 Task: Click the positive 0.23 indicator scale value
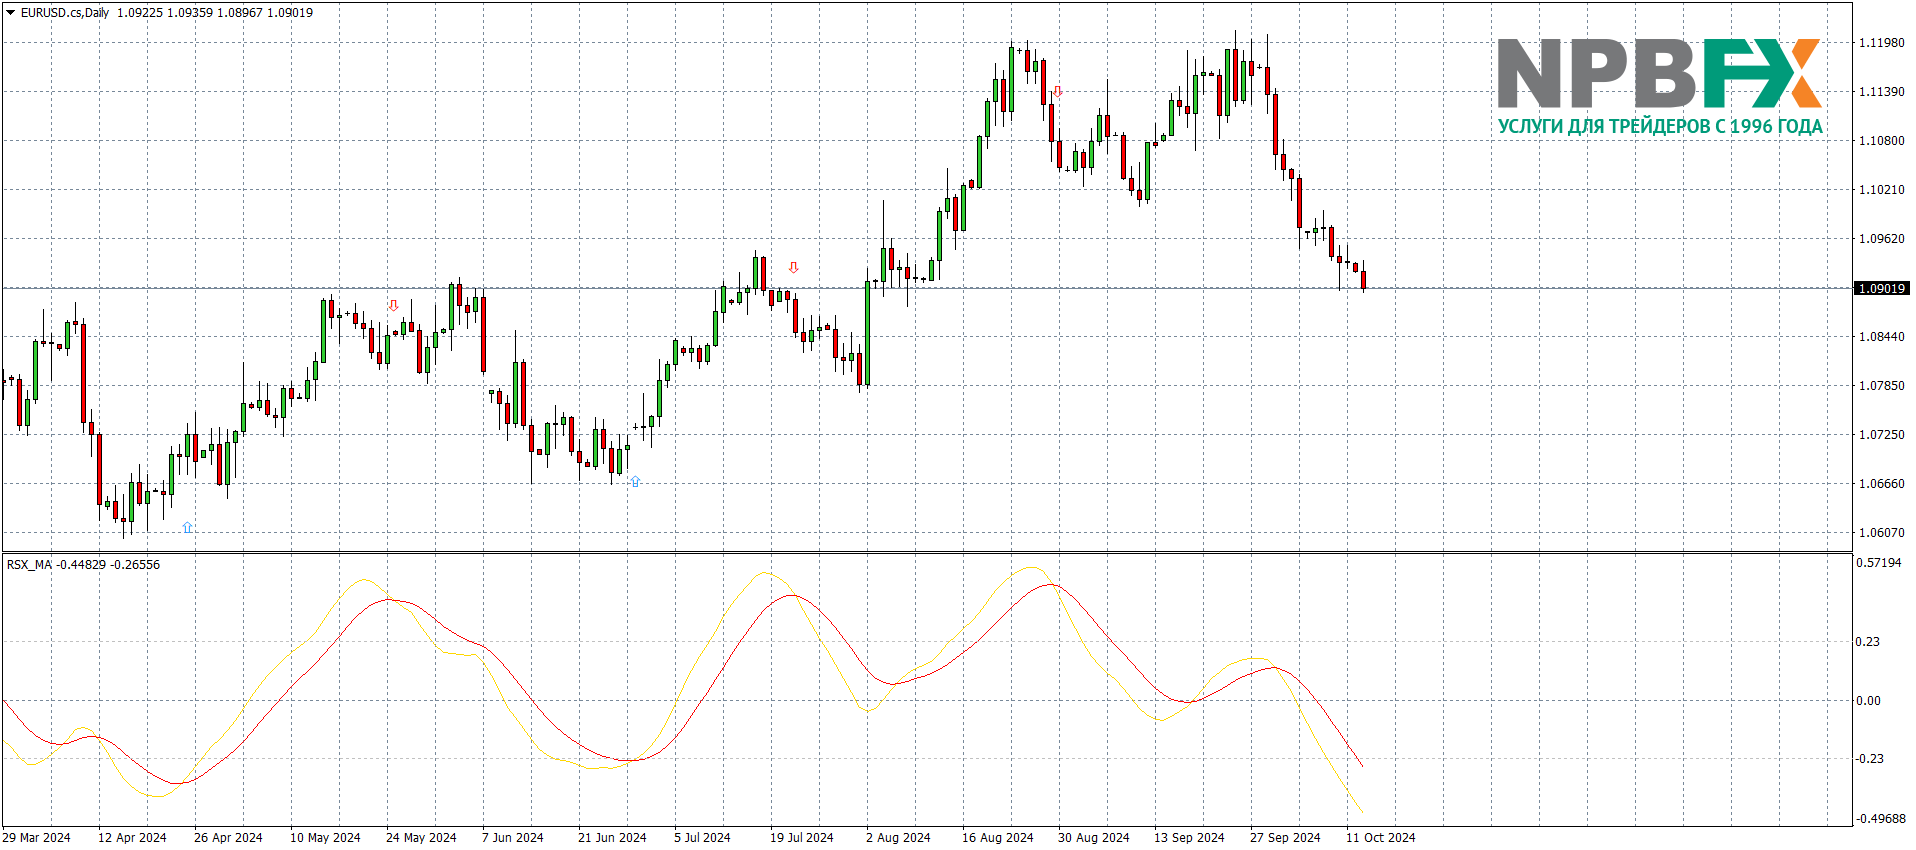tap(1868, 642)
